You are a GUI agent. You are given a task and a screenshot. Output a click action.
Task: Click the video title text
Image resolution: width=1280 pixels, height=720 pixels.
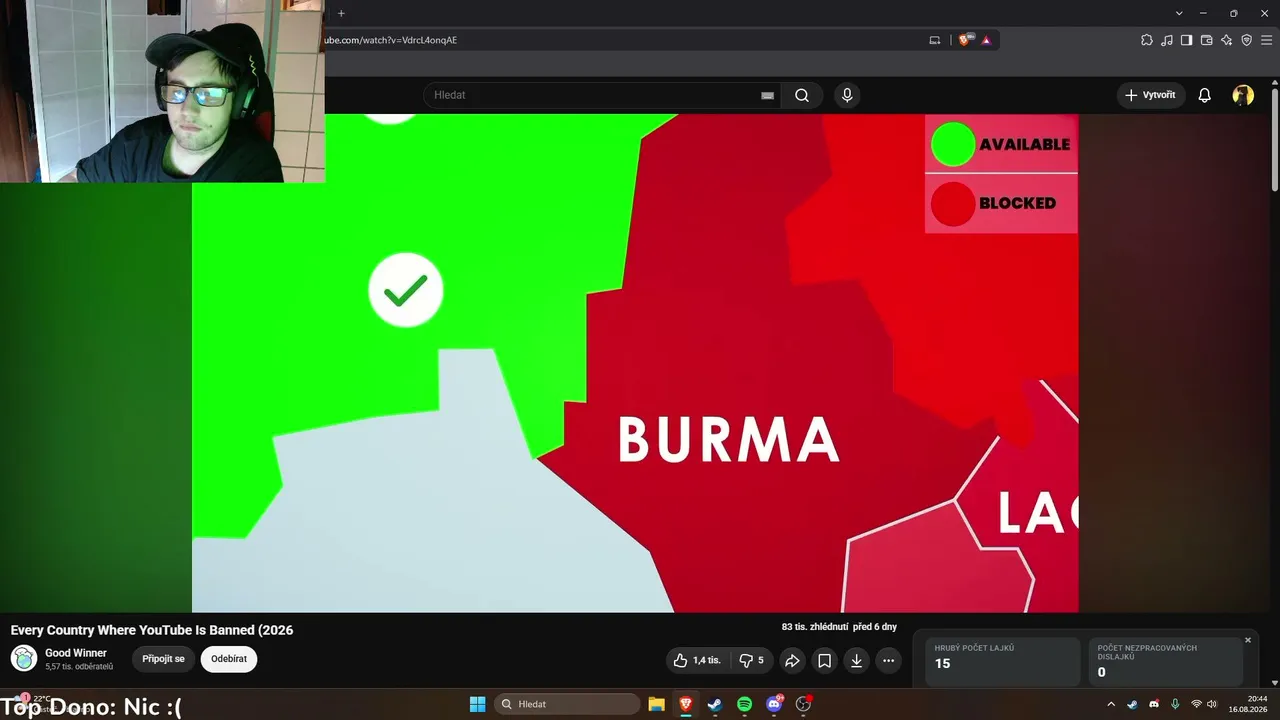coord(152,630)
